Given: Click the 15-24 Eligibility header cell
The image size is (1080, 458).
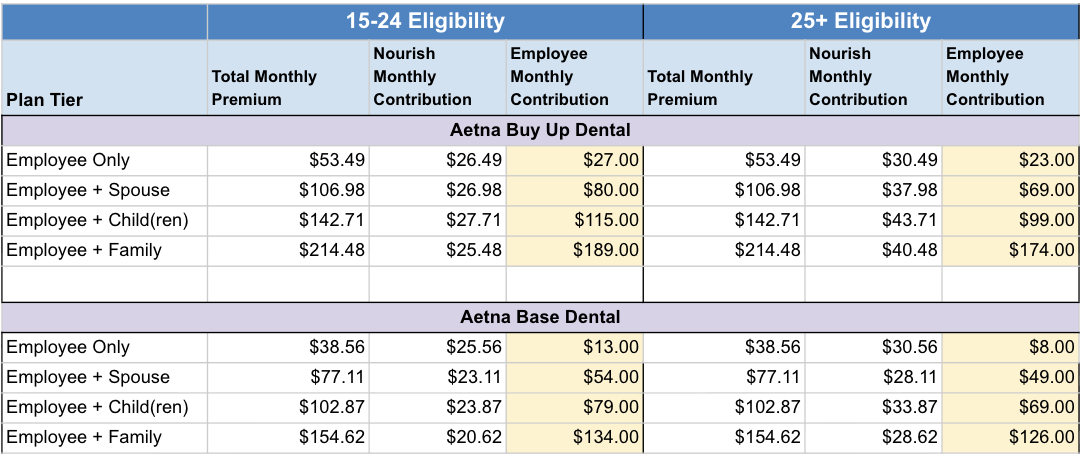Looking at the screenshot, I should coord(425,21).
